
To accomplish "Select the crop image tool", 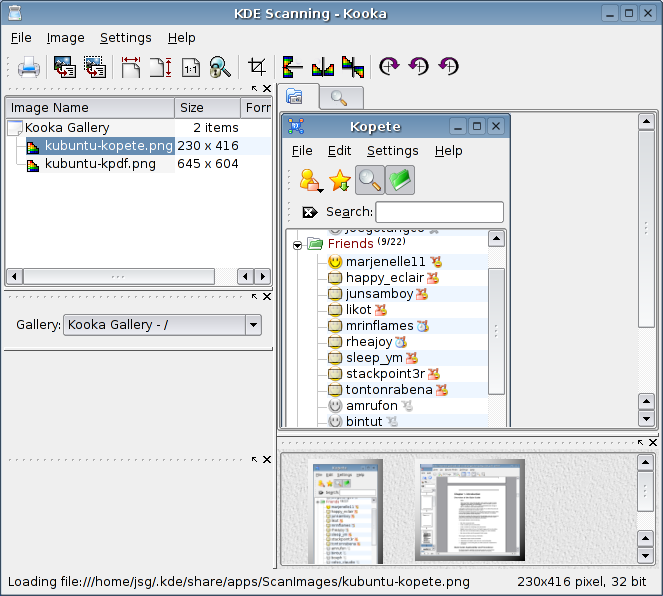I will [x=257, y=67].
